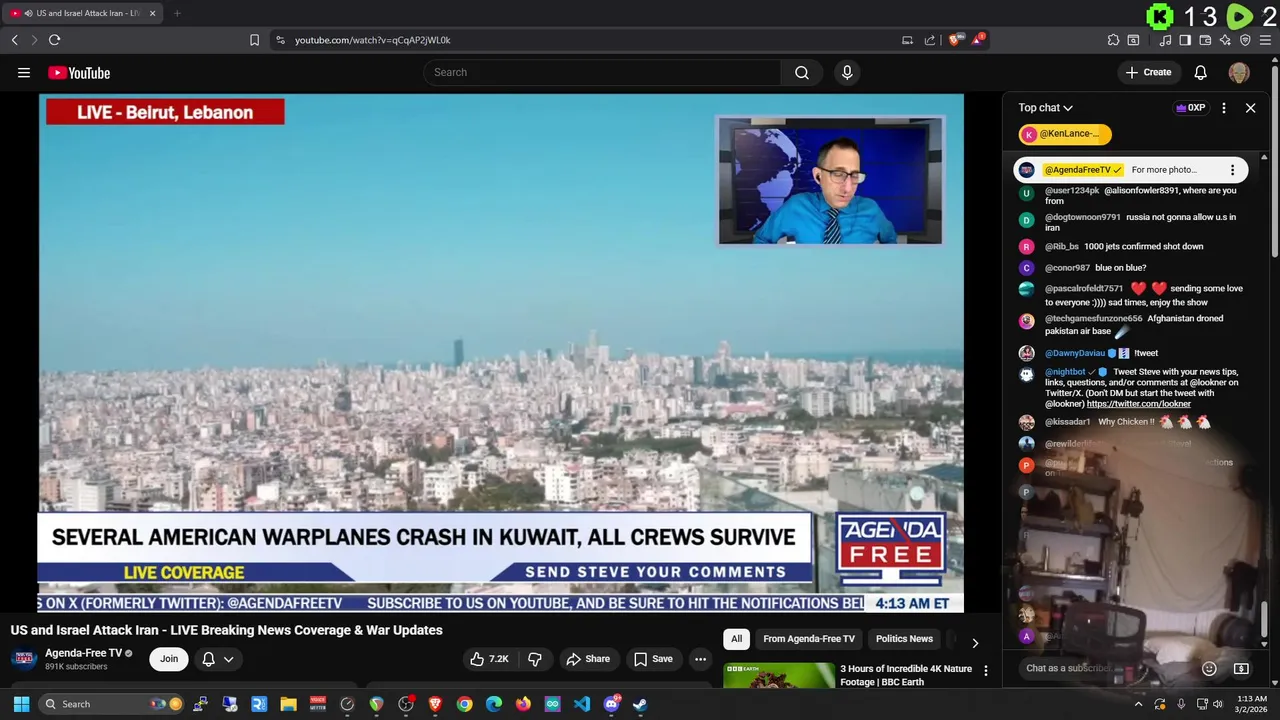The image size is (1280, 720).
Task: Toggle the browser sidebar panel
Action: [x=1185, y=40]
